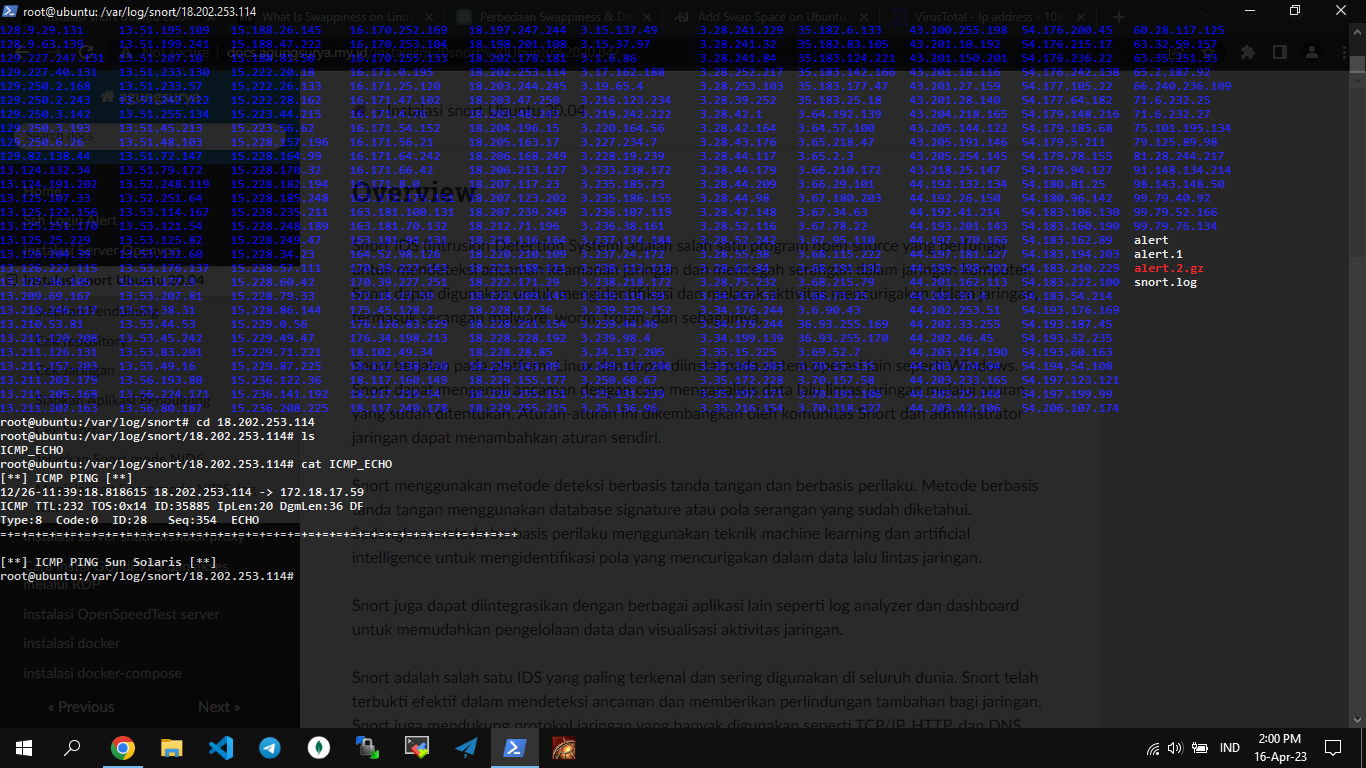This screenshot has height=768, width=1366.
Task: Change the IND input language indicator
Action: [x=1230, y=748]
